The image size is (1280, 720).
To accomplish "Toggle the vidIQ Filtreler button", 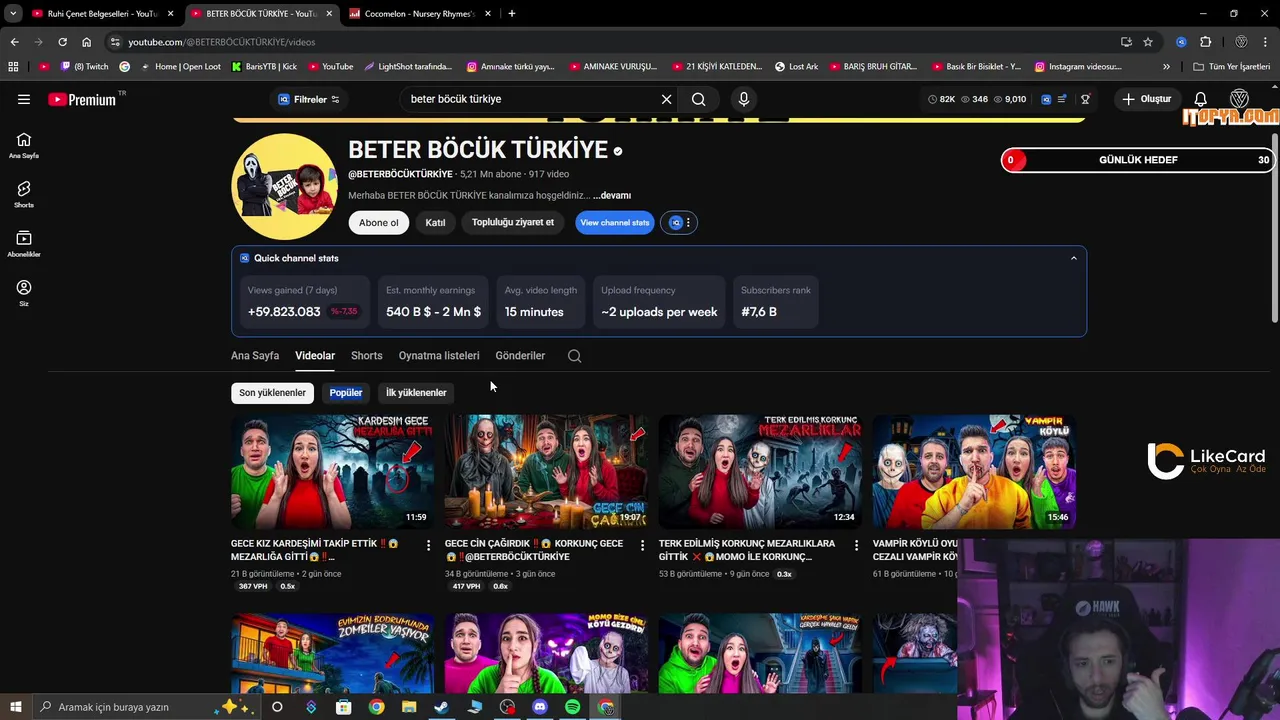I will tap(309, 99).
